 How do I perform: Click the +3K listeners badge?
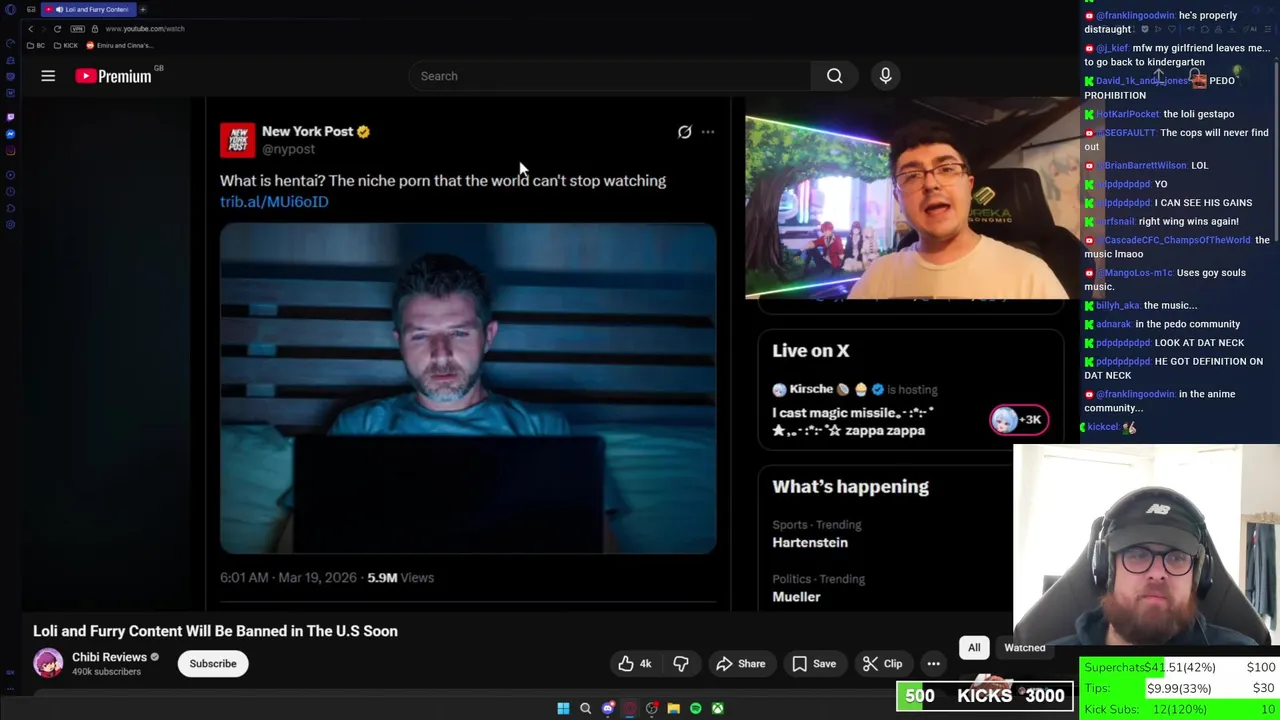[x=1019, y=420]
